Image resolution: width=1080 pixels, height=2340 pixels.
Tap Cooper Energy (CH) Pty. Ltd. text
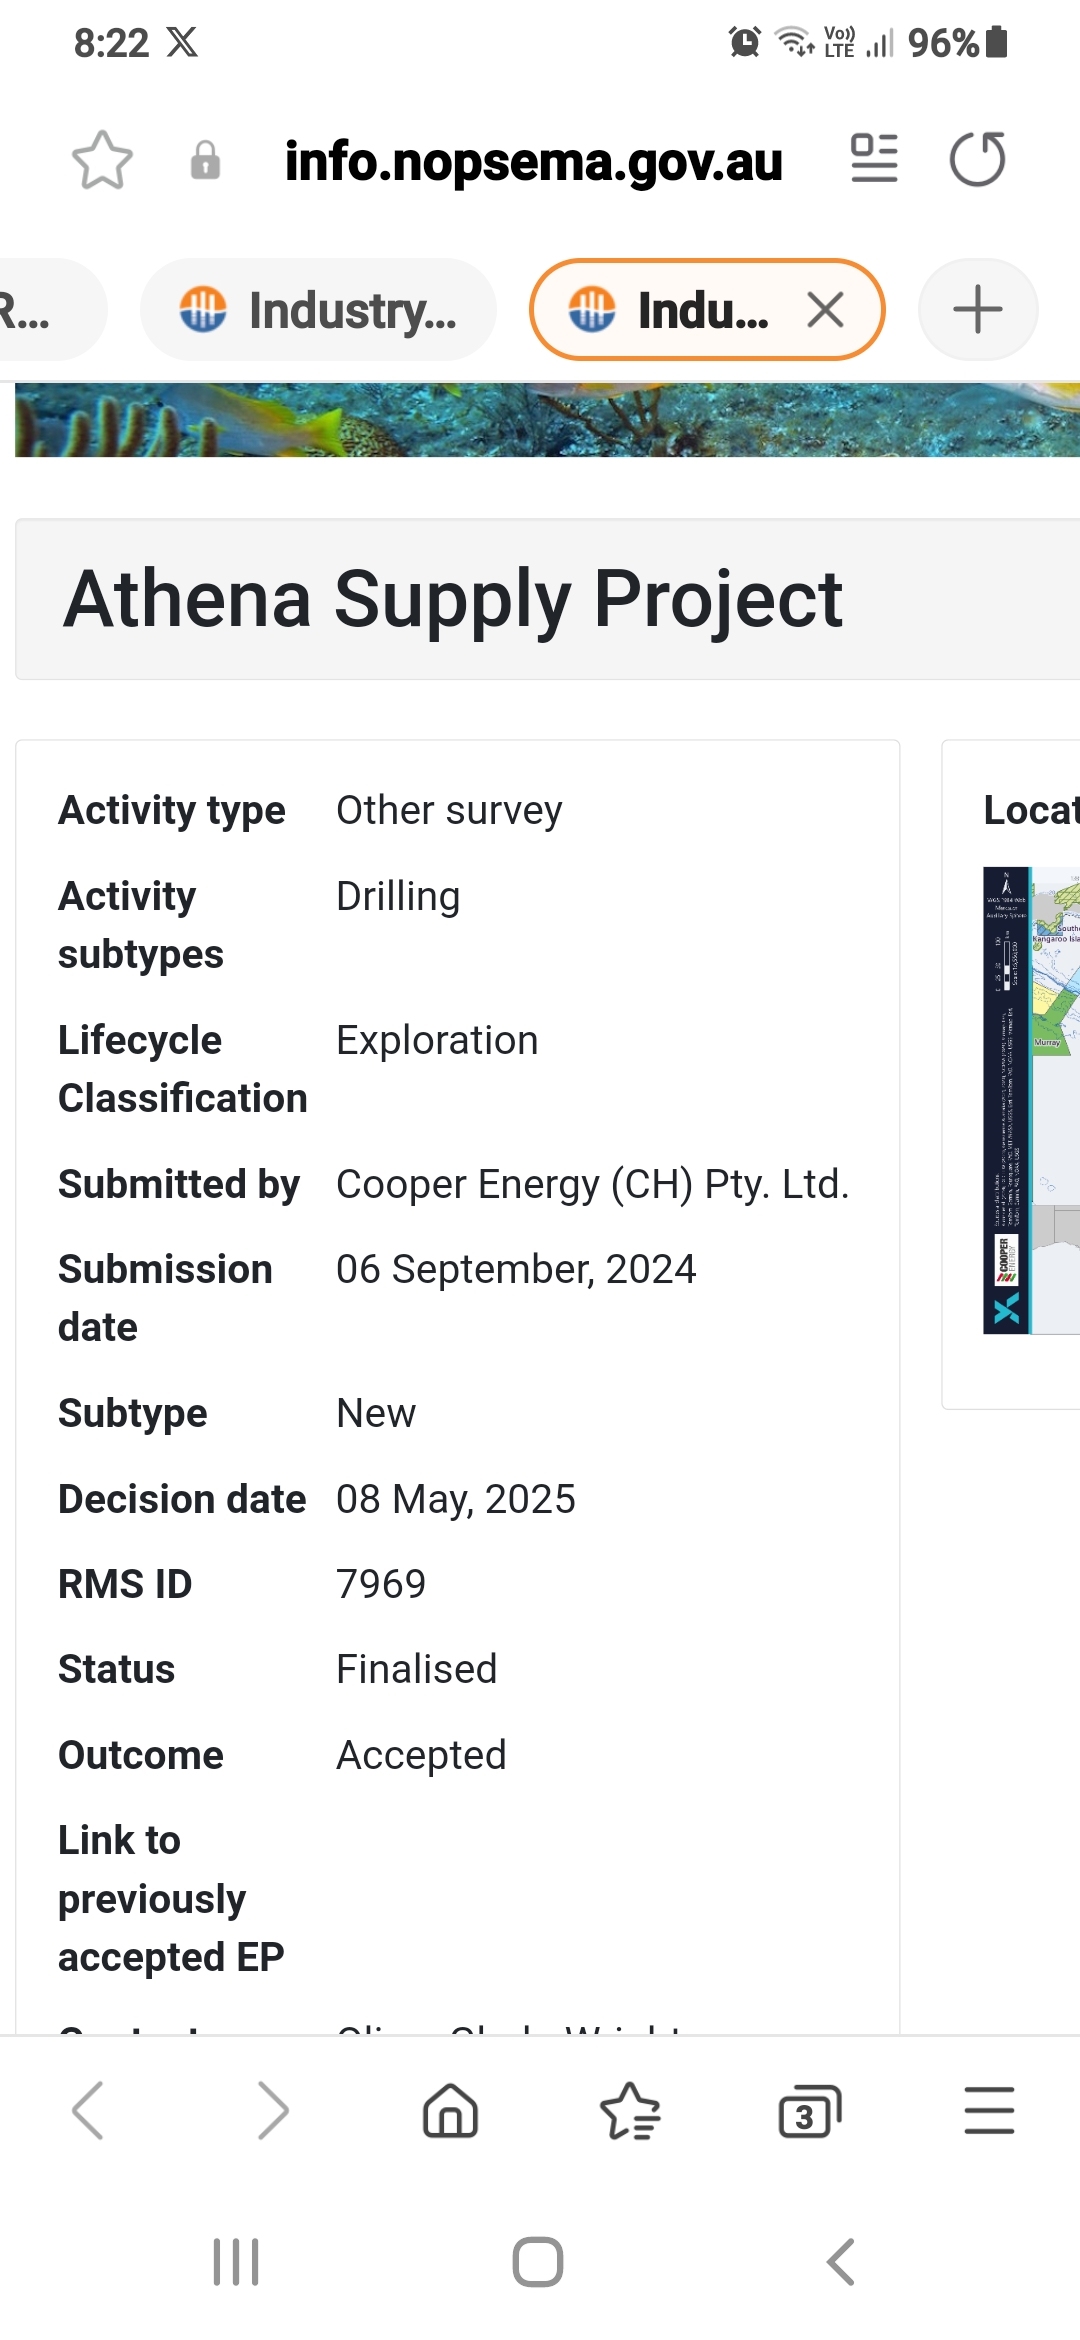coord(593,1184)
